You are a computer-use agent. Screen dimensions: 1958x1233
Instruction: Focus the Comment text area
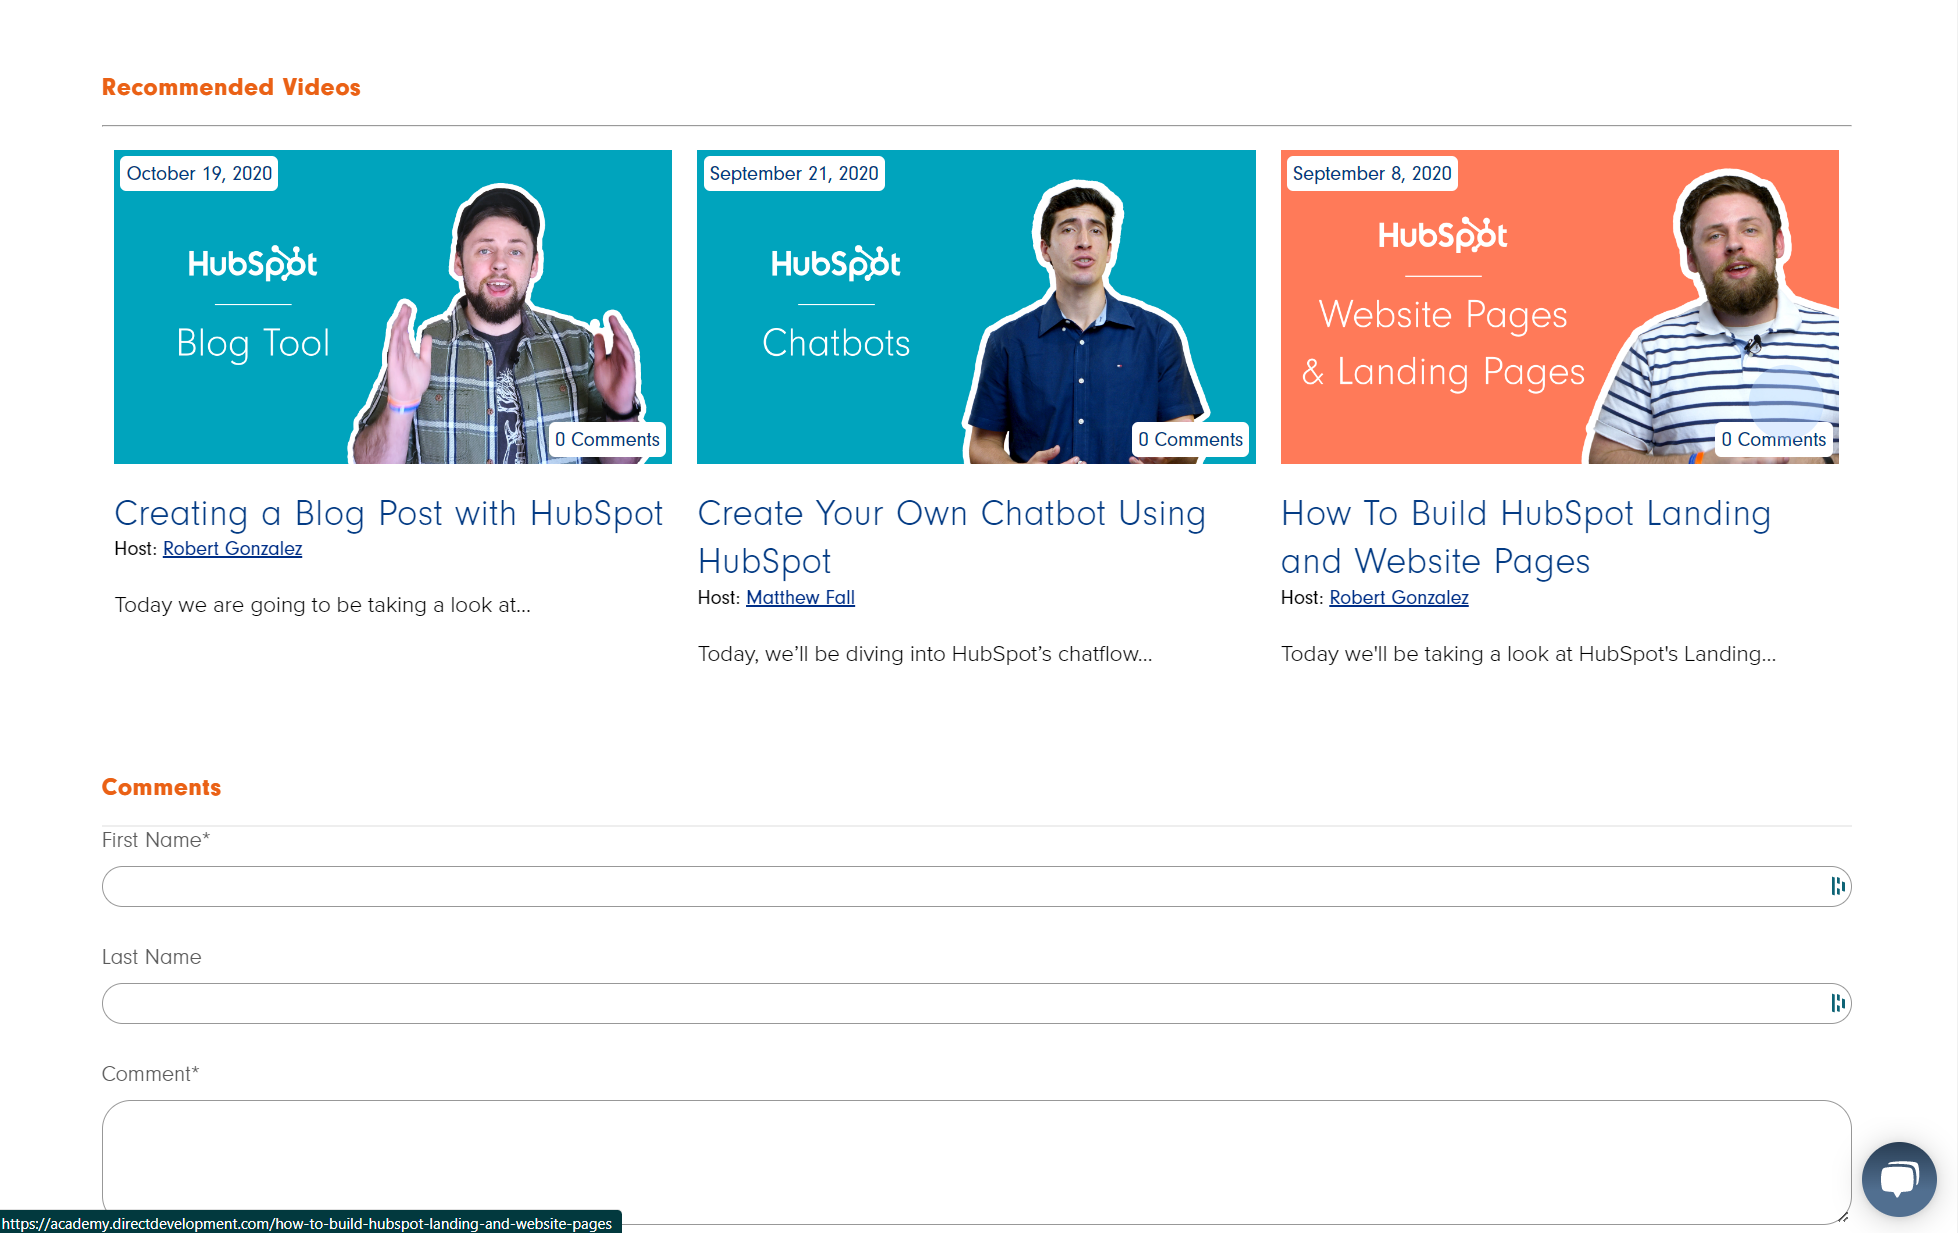tap(976, 1162)
